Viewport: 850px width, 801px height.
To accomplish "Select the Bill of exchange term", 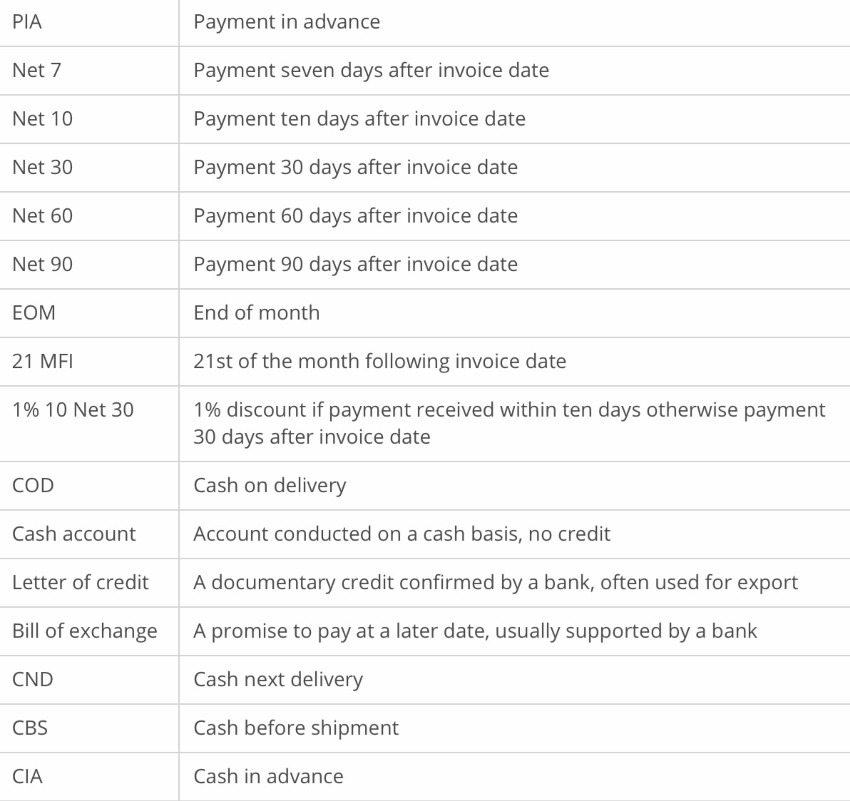I will coord(85,631).
